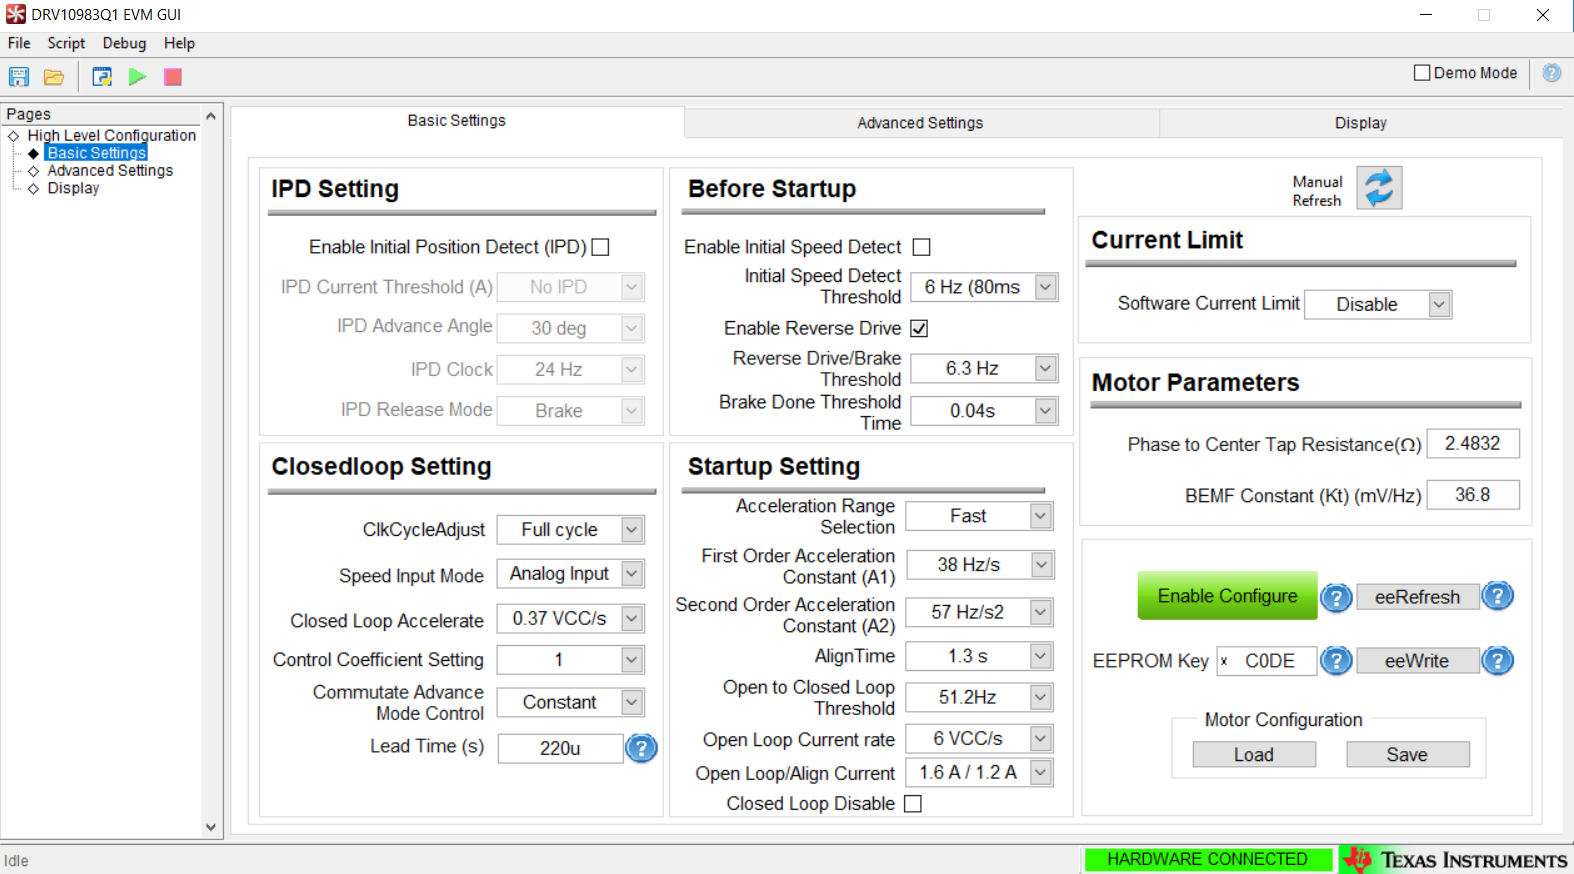Image resolution: width=1574 pixels, height=874 pixels.
Task: Click the red Stop toolbar icon
Action: 173,77
